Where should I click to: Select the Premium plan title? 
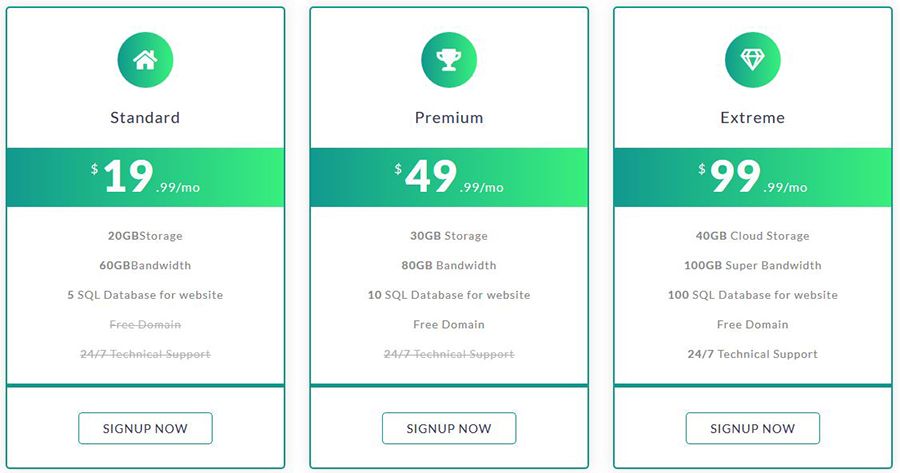[x=449, y=118]
